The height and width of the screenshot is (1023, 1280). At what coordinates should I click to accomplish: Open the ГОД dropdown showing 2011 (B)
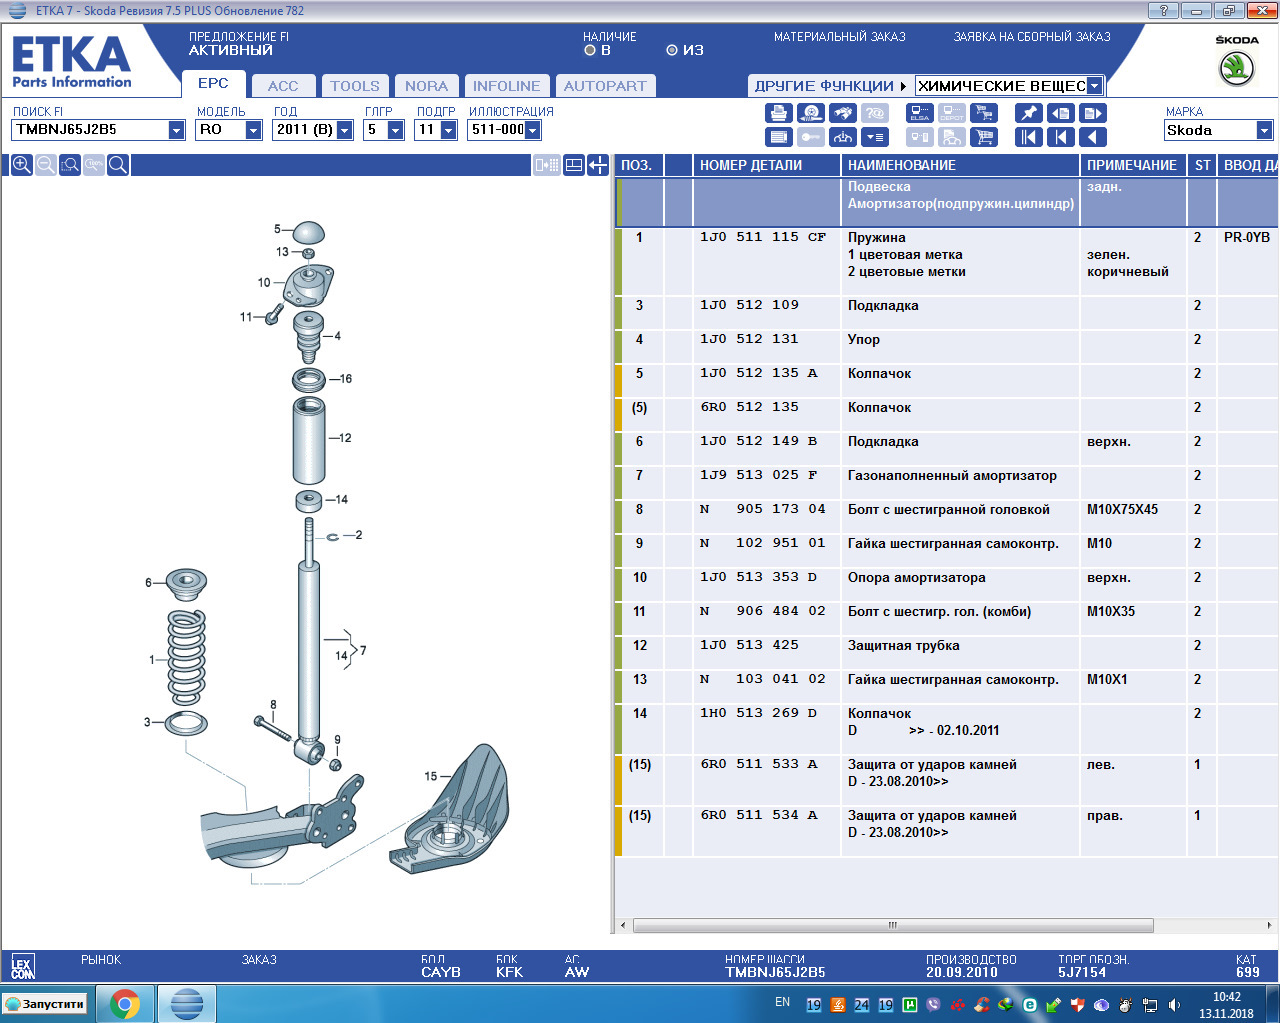click(344, 130)
